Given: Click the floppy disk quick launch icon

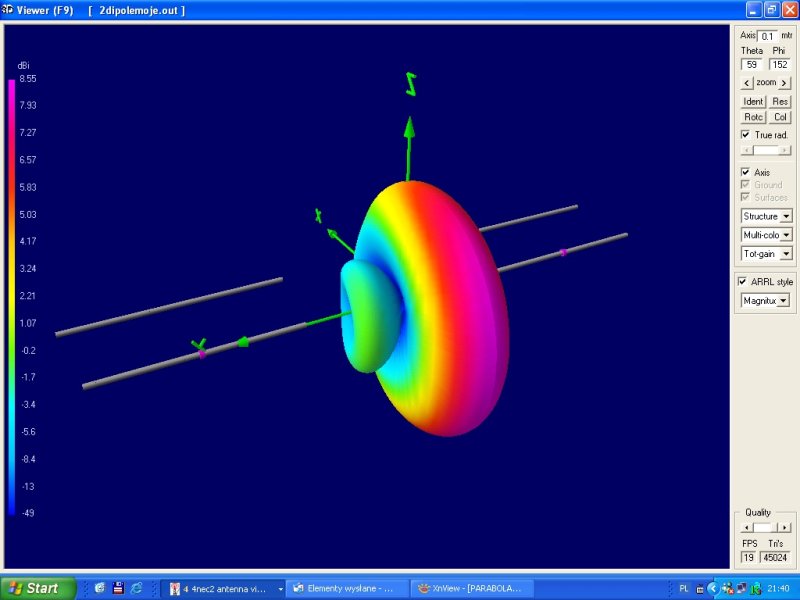Looking at the screenshot, I should [x=118, y=588].
